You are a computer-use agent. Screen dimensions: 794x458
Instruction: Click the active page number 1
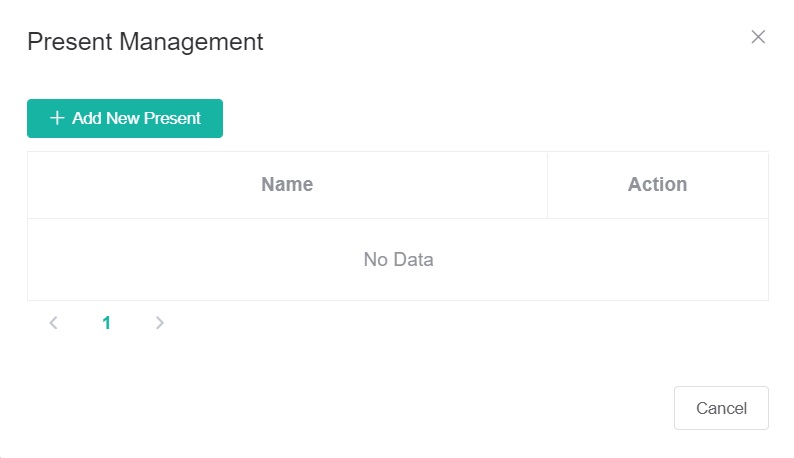coord(107,323)
